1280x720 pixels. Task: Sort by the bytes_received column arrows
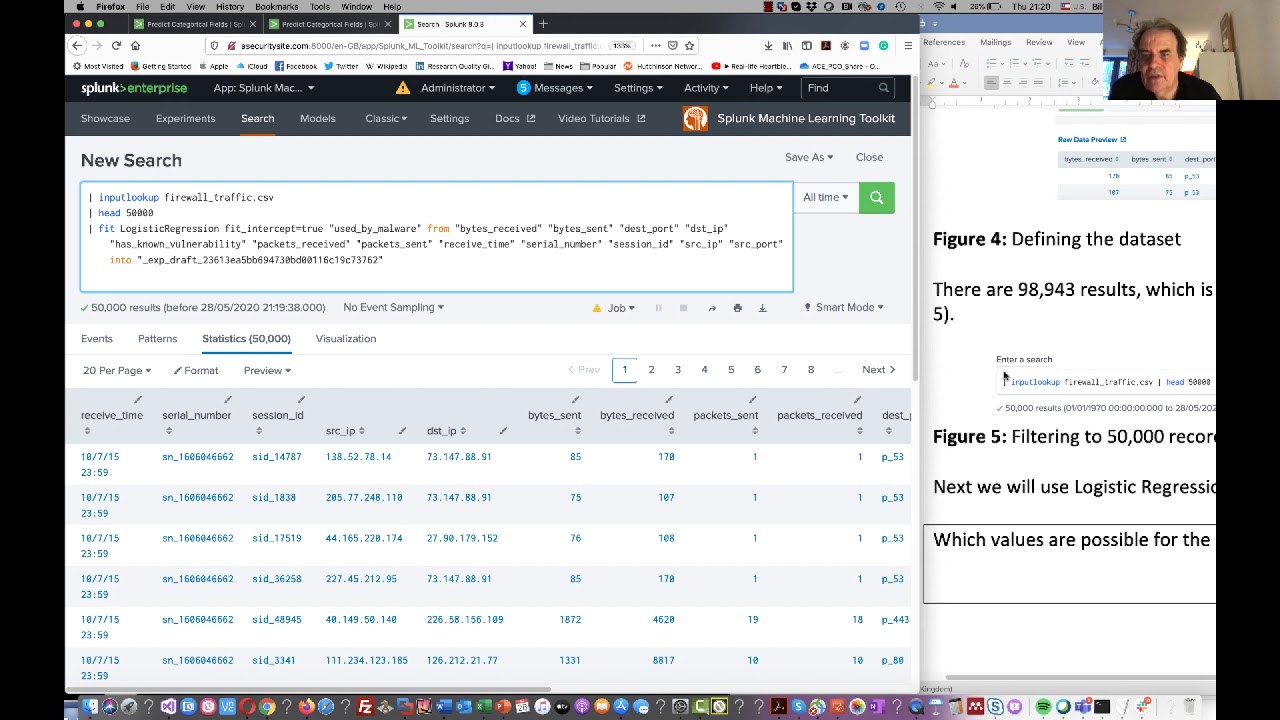[670, 431]
